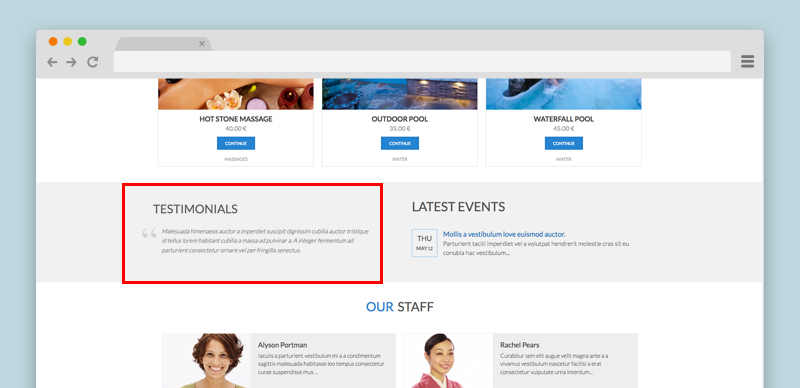Image resolution: width=800 pixels, height=388 pixels.
Task: Click the Water category under Outdoor Pool
Action: pos(399,159)
